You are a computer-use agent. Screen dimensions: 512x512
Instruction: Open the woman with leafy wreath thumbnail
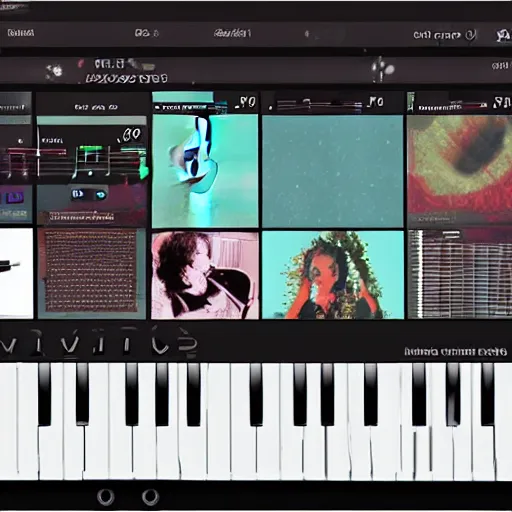click(x=333, y=275)
